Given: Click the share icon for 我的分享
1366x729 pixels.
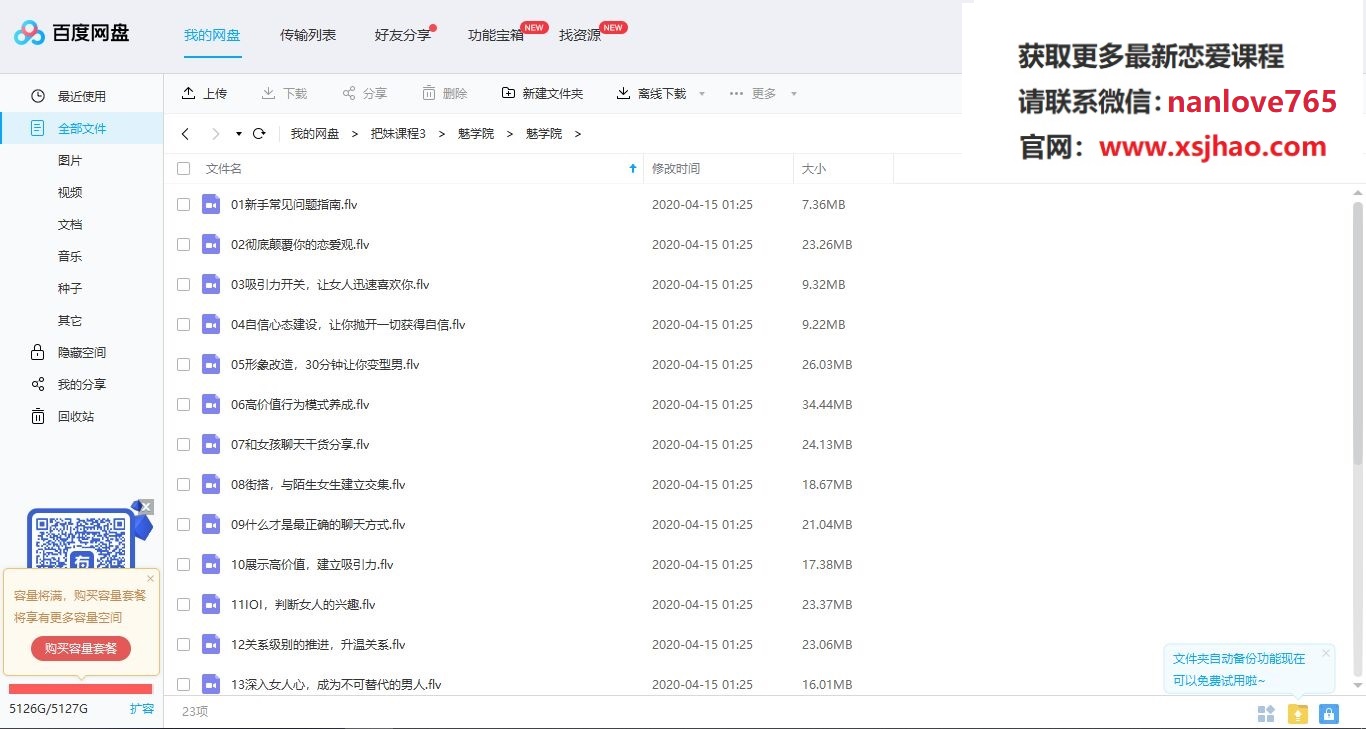Looking at the screenshot, I should tap(38, 384).
